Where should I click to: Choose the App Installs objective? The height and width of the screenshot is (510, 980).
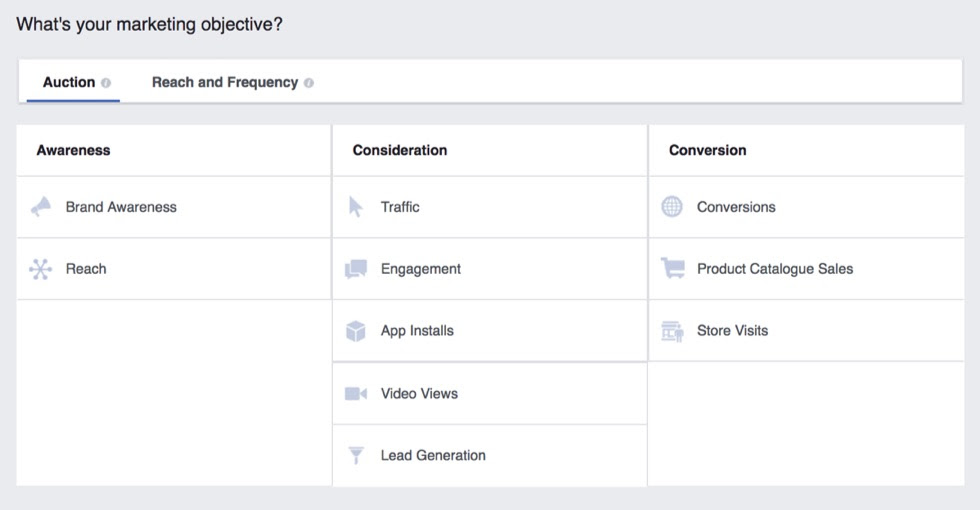point(490,331)
